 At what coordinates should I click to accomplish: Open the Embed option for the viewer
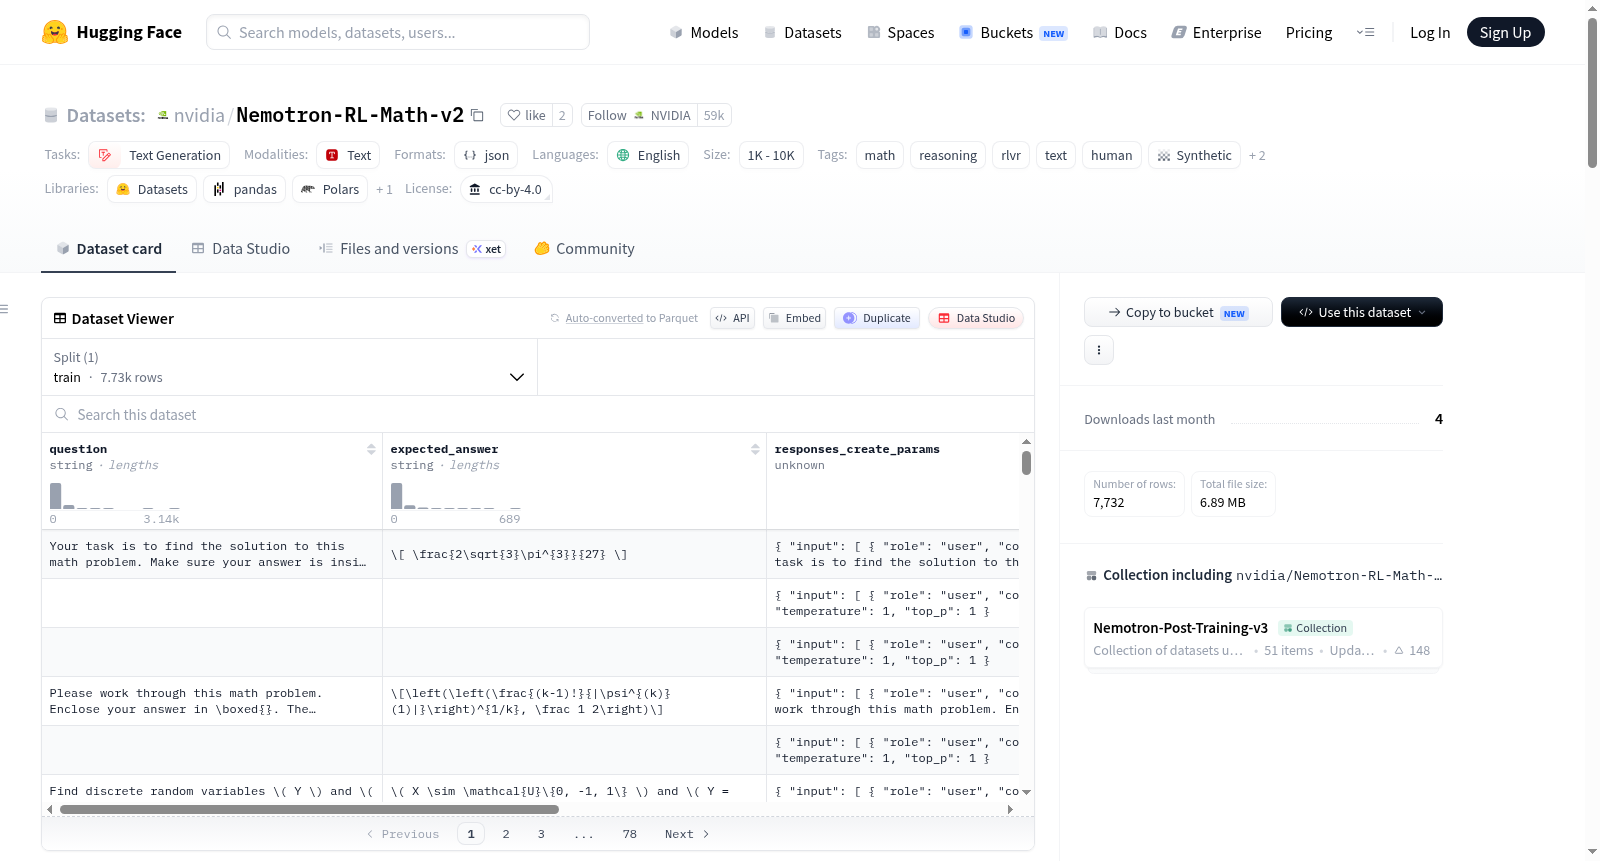(794, 318)
